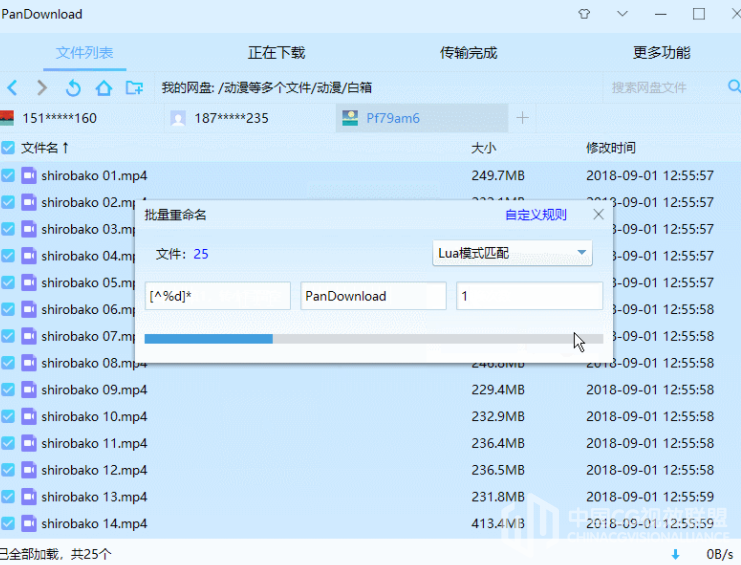Click the PanDownload replacement field

[373, 296]
